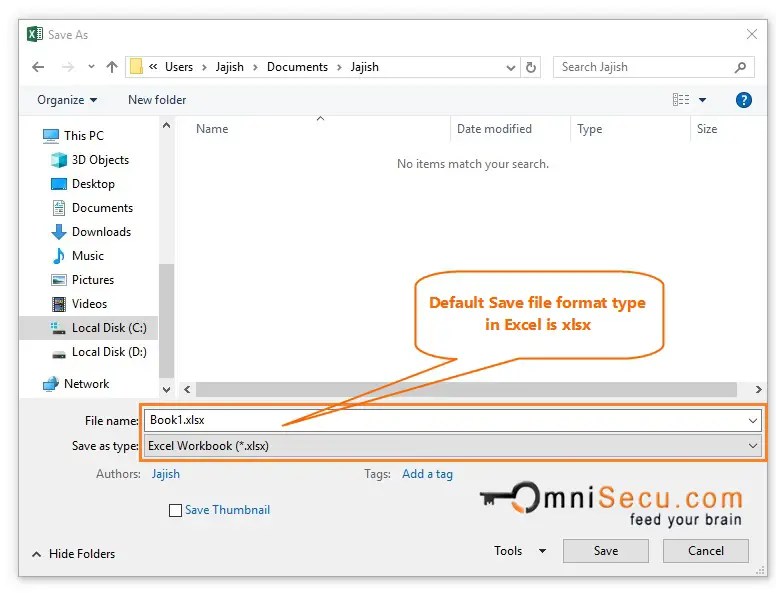Sort files by Name column
Image resolution: width=776 pixels, height=593 pixels.
pyautogui.click(x=212, y=129)
